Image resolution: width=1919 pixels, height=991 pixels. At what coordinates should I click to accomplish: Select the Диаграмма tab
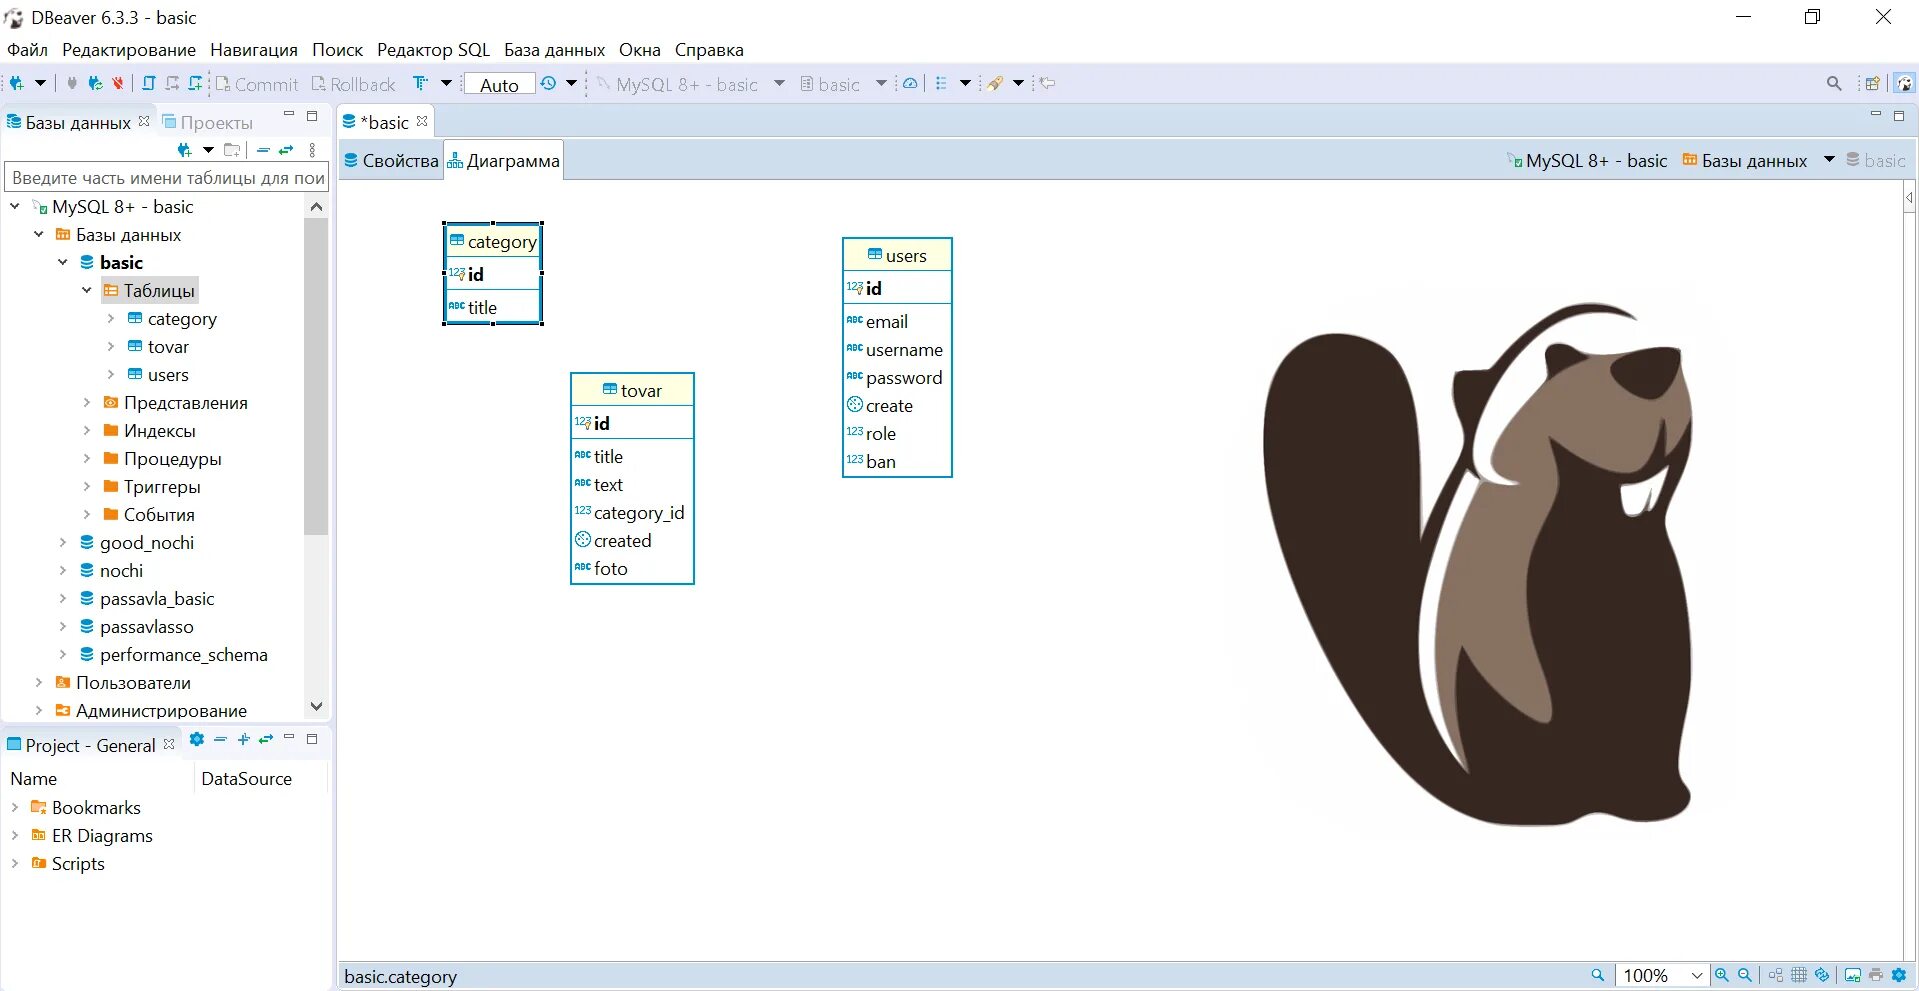503,161
